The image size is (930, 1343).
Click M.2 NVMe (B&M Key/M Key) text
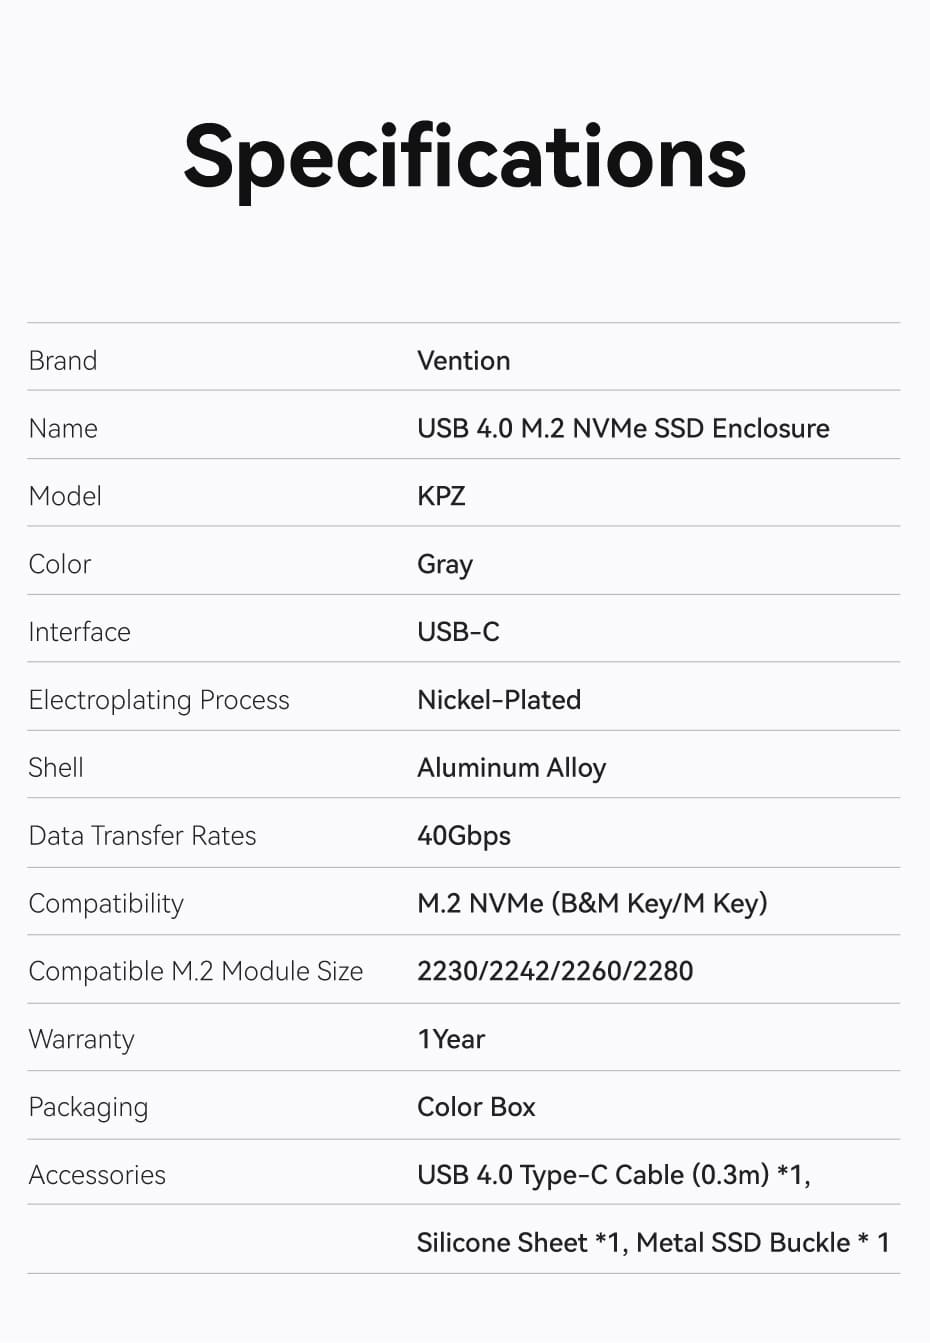pyautogui.click(x=592, y=903)
